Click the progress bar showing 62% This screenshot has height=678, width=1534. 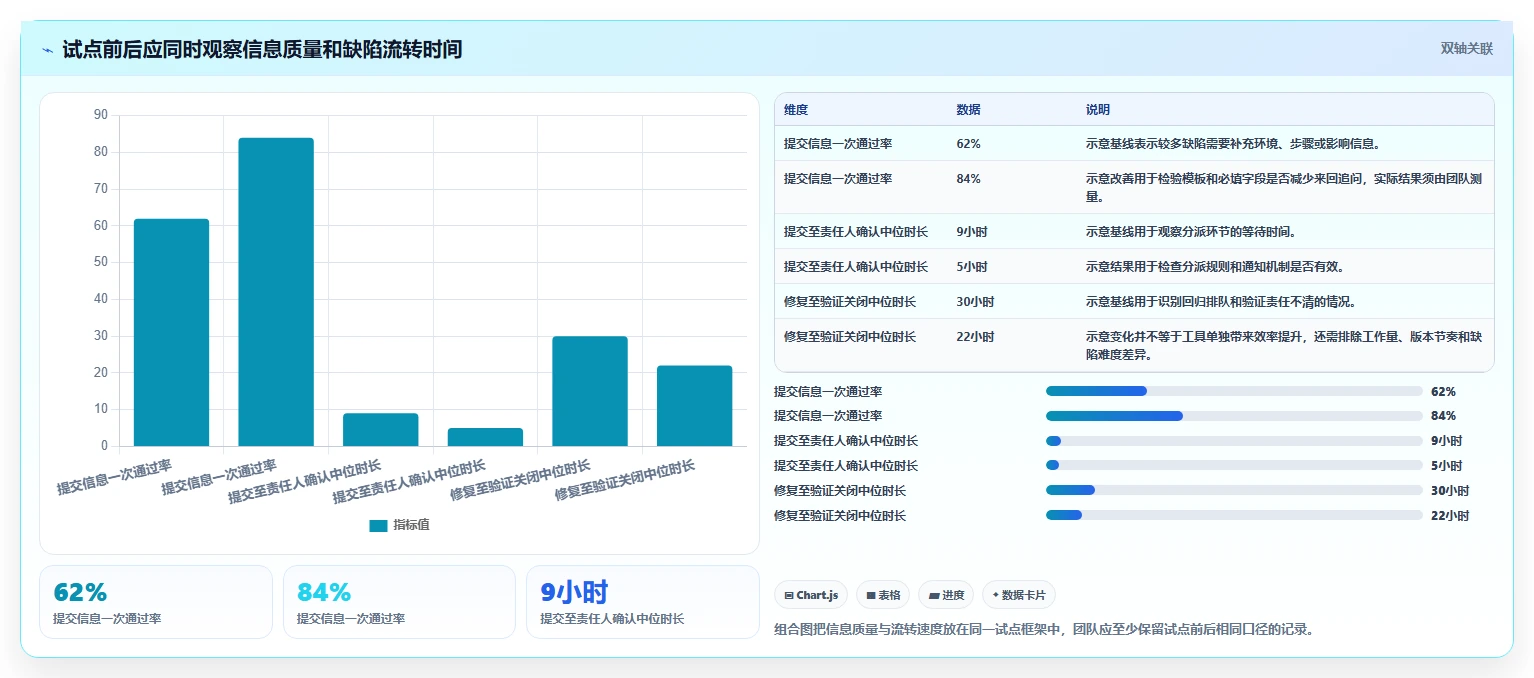tap(1234, 391)
